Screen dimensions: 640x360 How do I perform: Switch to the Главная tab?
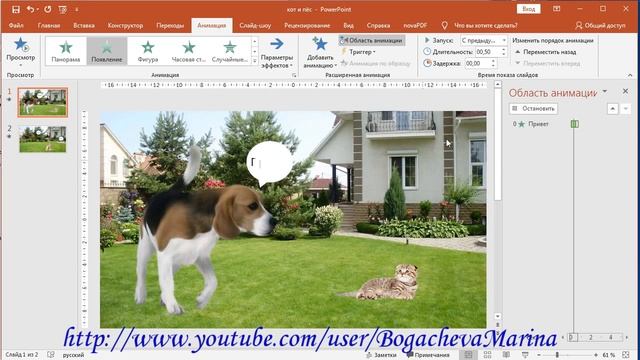(49, 25)
